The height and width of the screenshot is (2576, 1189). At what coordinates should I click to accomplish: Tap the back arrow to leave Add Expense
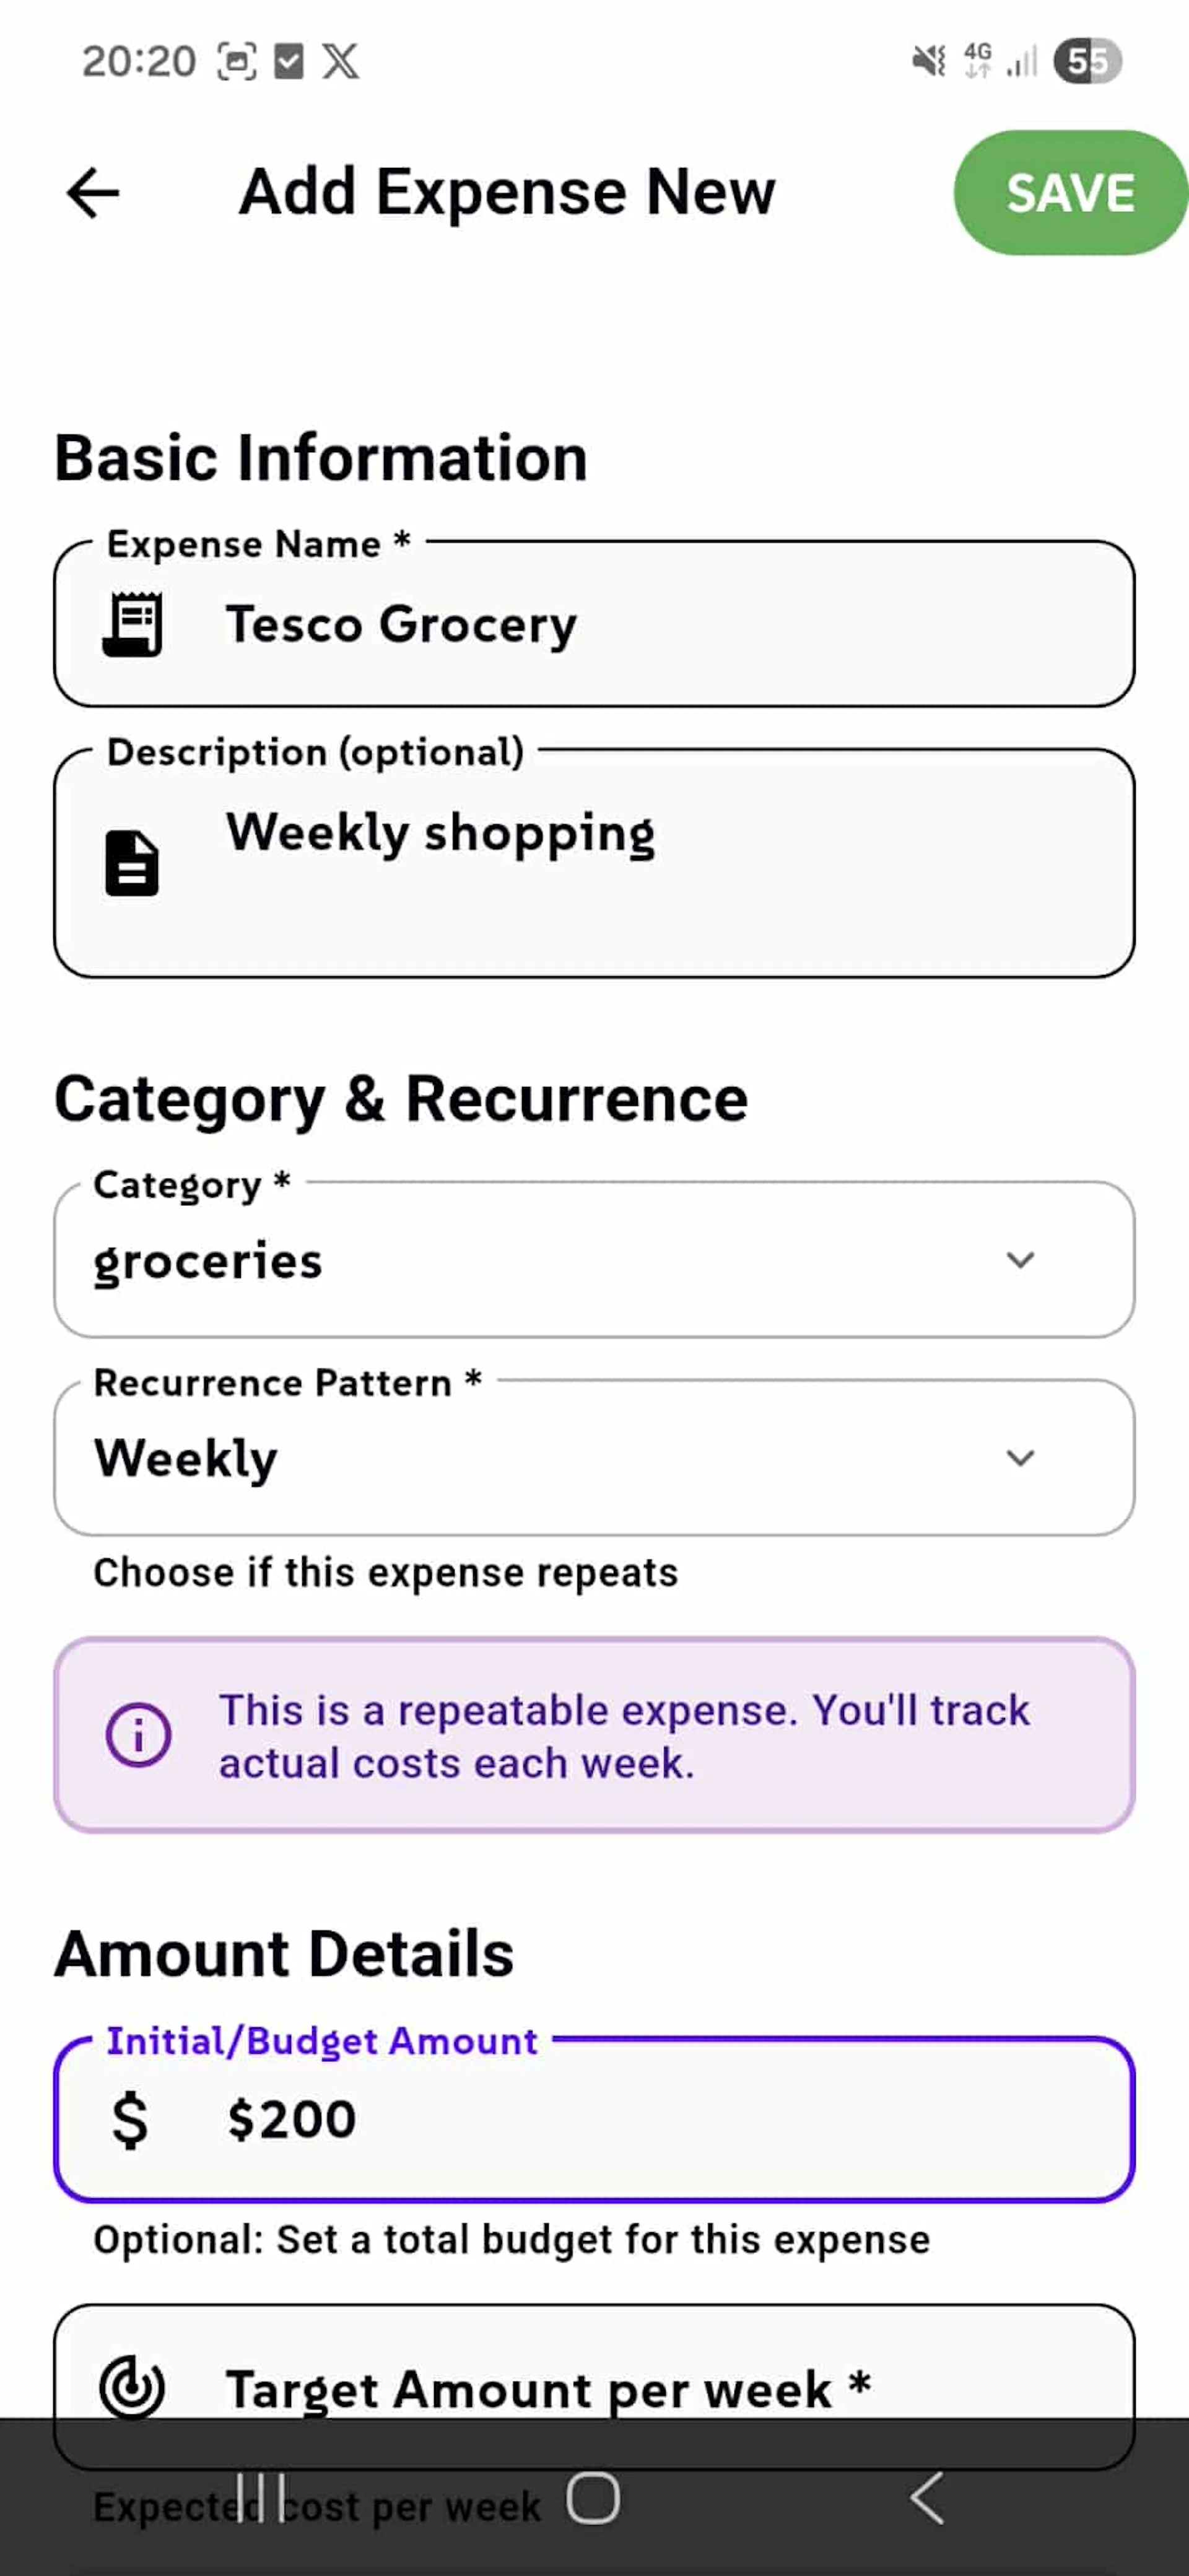coord(93,192)
